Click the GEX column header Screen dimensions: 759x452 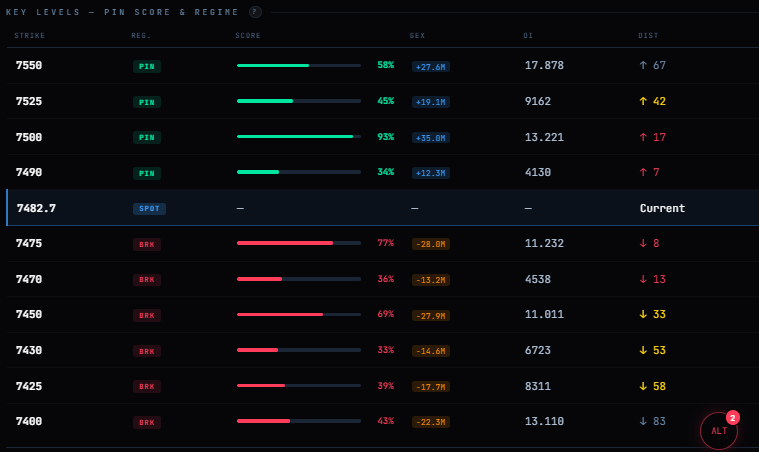(417, 35)
